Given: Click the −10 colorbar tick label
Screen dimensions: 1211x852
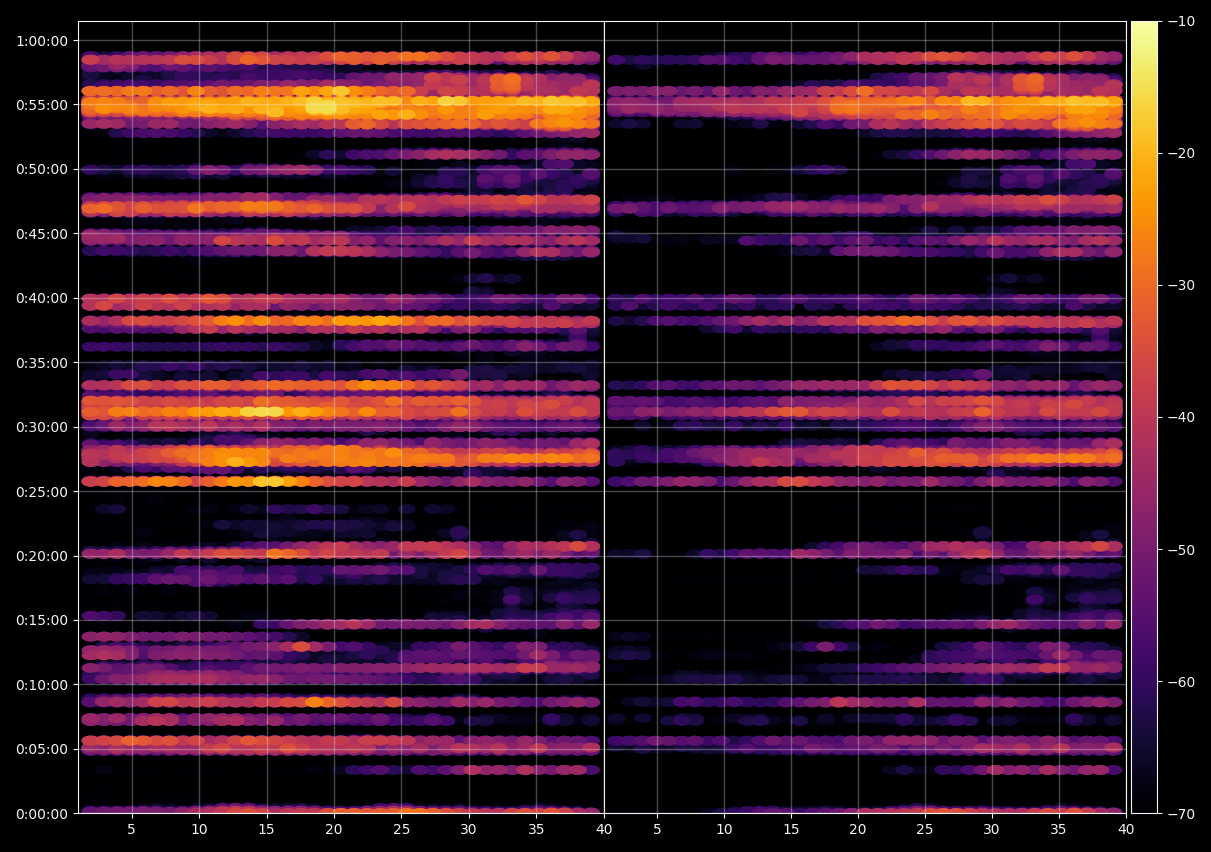Looking at the screenshot, I should pos(1181,21).
